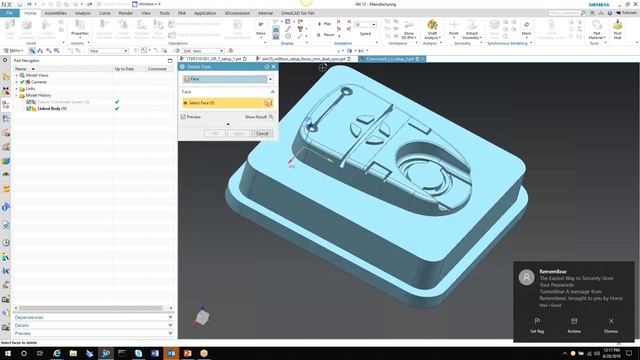Click Show Result magnifier icon

tap(271, 117)
